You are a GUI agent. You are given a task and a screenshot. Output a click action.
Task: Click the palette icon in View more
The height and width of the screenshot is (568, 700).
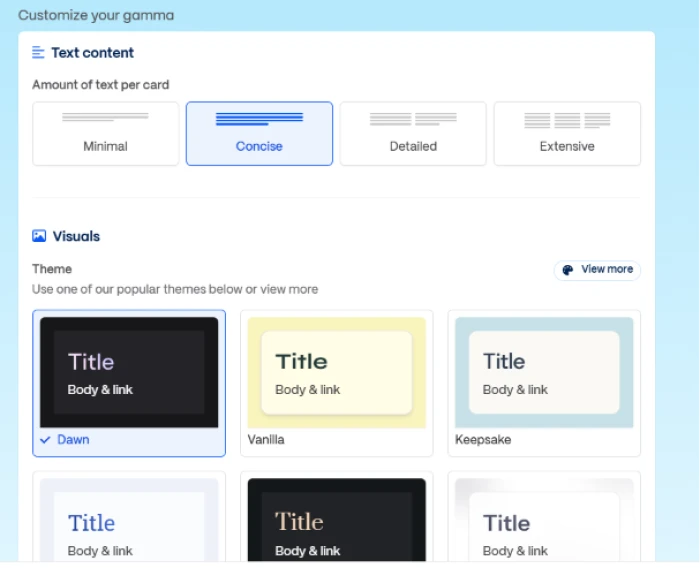[x=567, y=270]
